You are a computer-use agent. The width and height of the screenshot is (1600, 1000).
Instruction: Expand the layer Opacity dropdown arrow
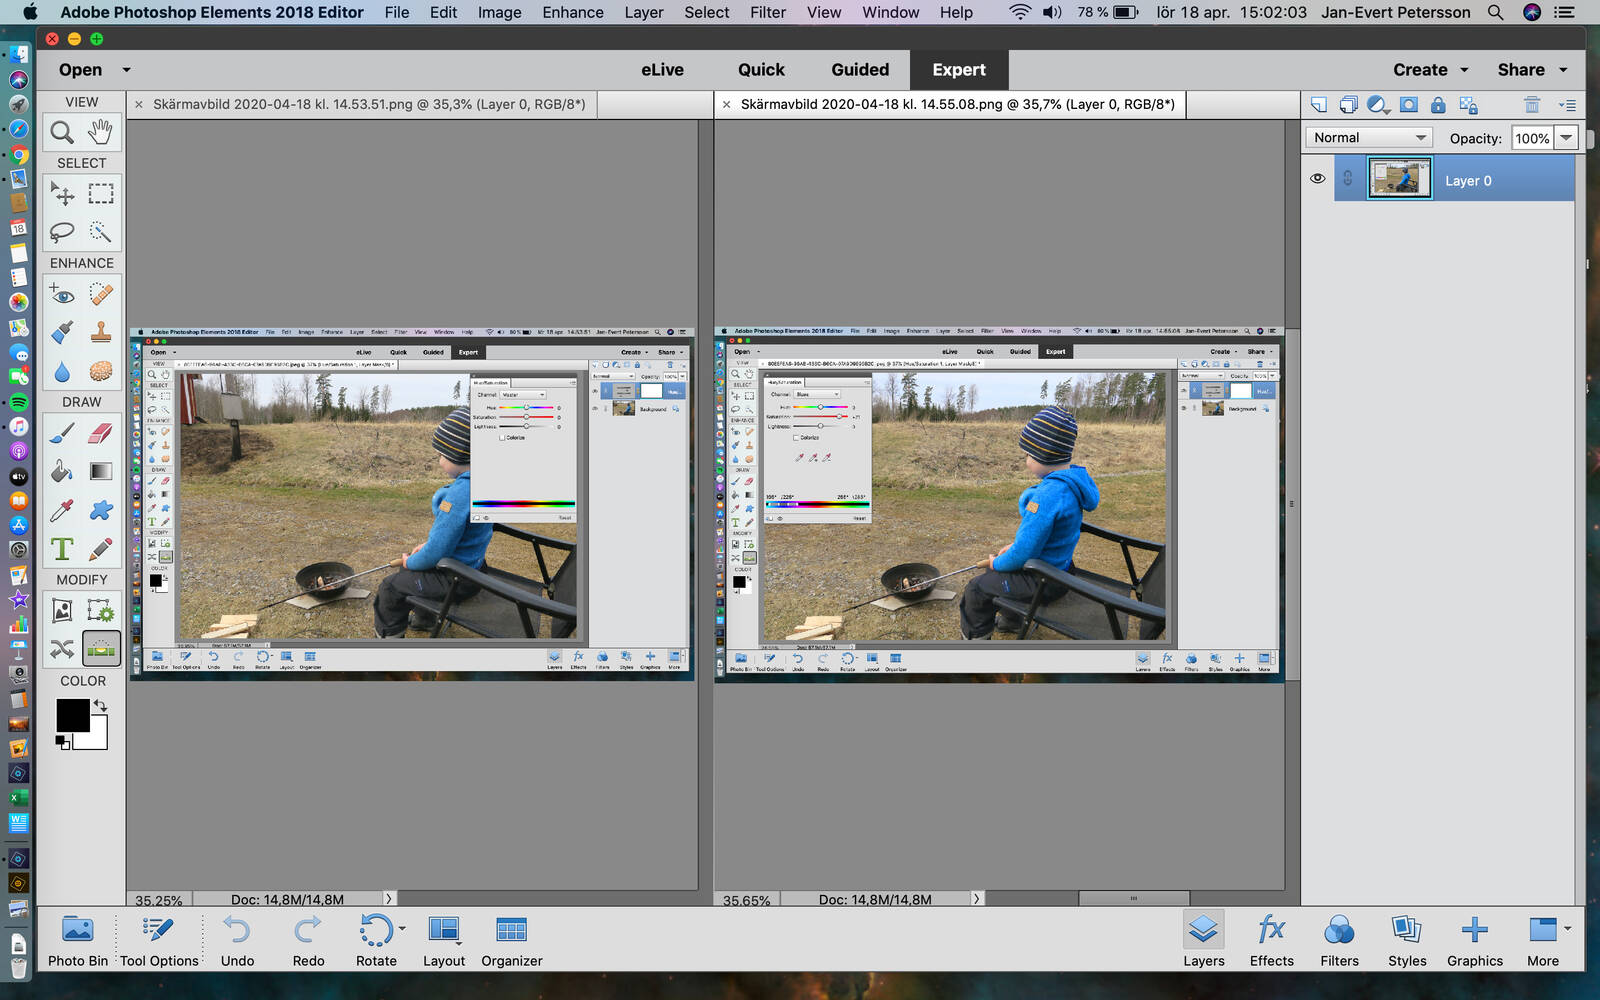(x=1566, y=138)
